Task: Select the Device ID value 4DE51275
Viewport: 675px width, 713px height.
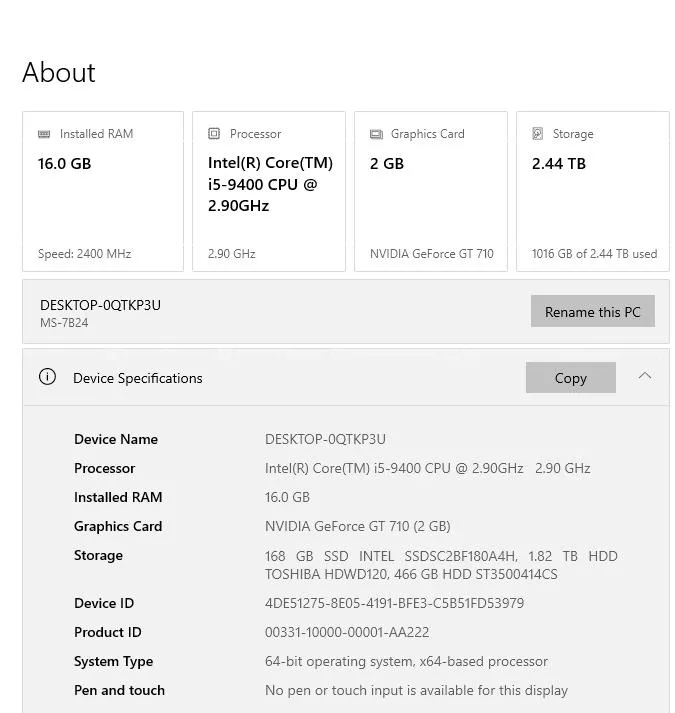Action: click(394, 603)
